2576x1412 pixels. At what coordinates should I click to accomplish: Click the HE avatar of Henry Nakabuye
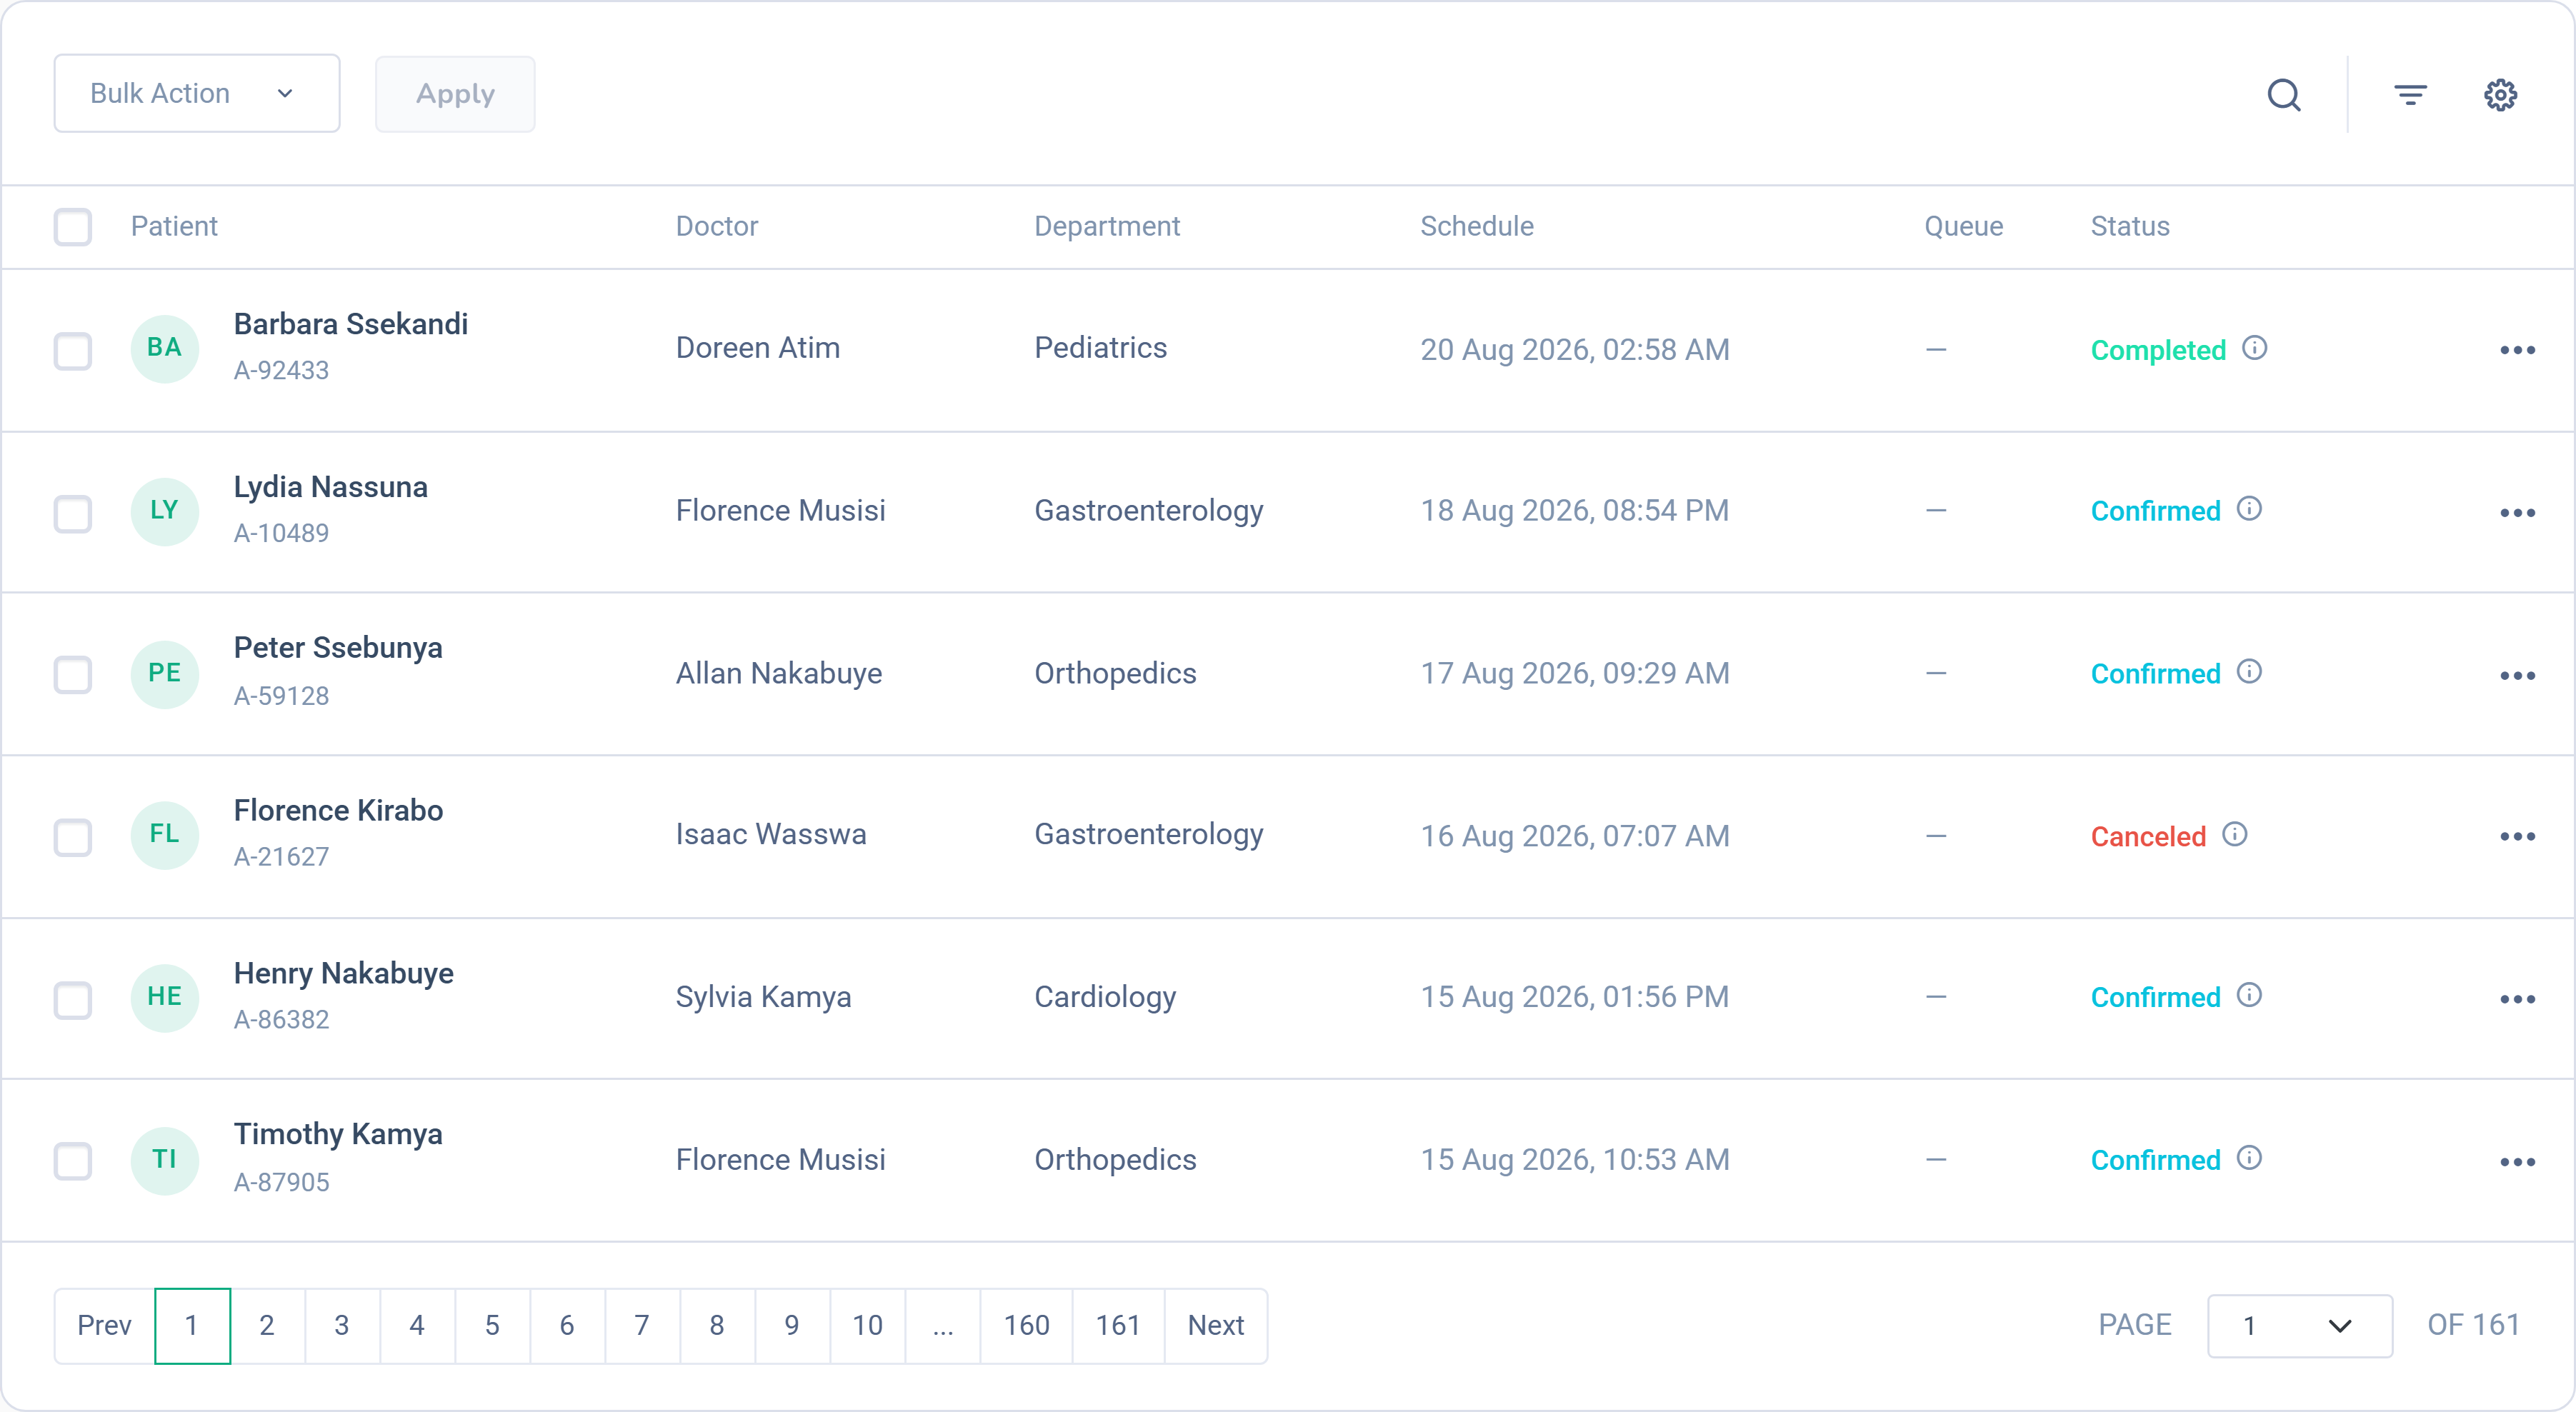[x=165, y=998]
